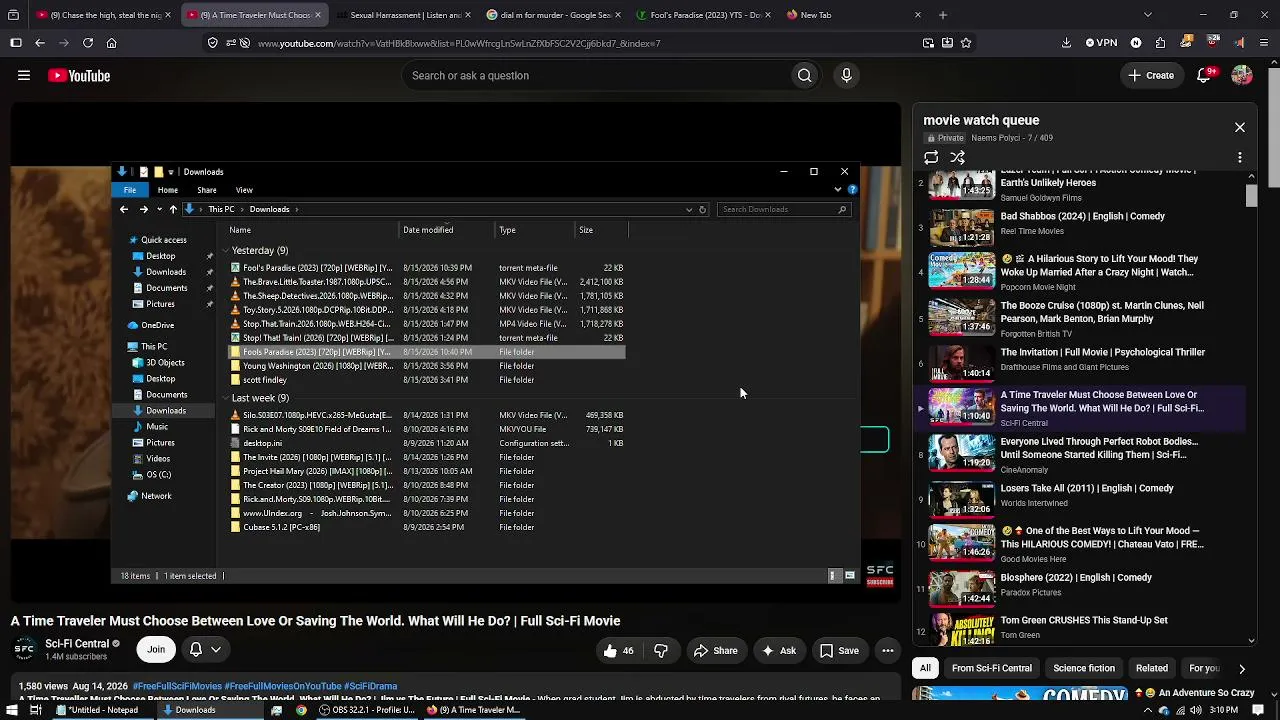Open notification bell dropdown for Sci-Fi Central
Screen dimensions: 1280x720
pyautogui.click(x=204, y=650)
